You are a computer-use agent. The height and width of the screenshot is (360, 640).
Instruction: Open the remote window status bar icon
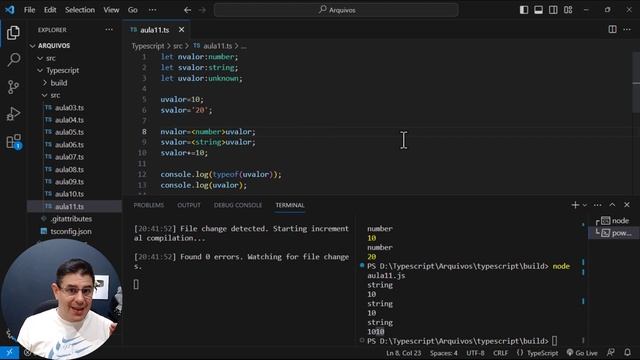[9, 353]
